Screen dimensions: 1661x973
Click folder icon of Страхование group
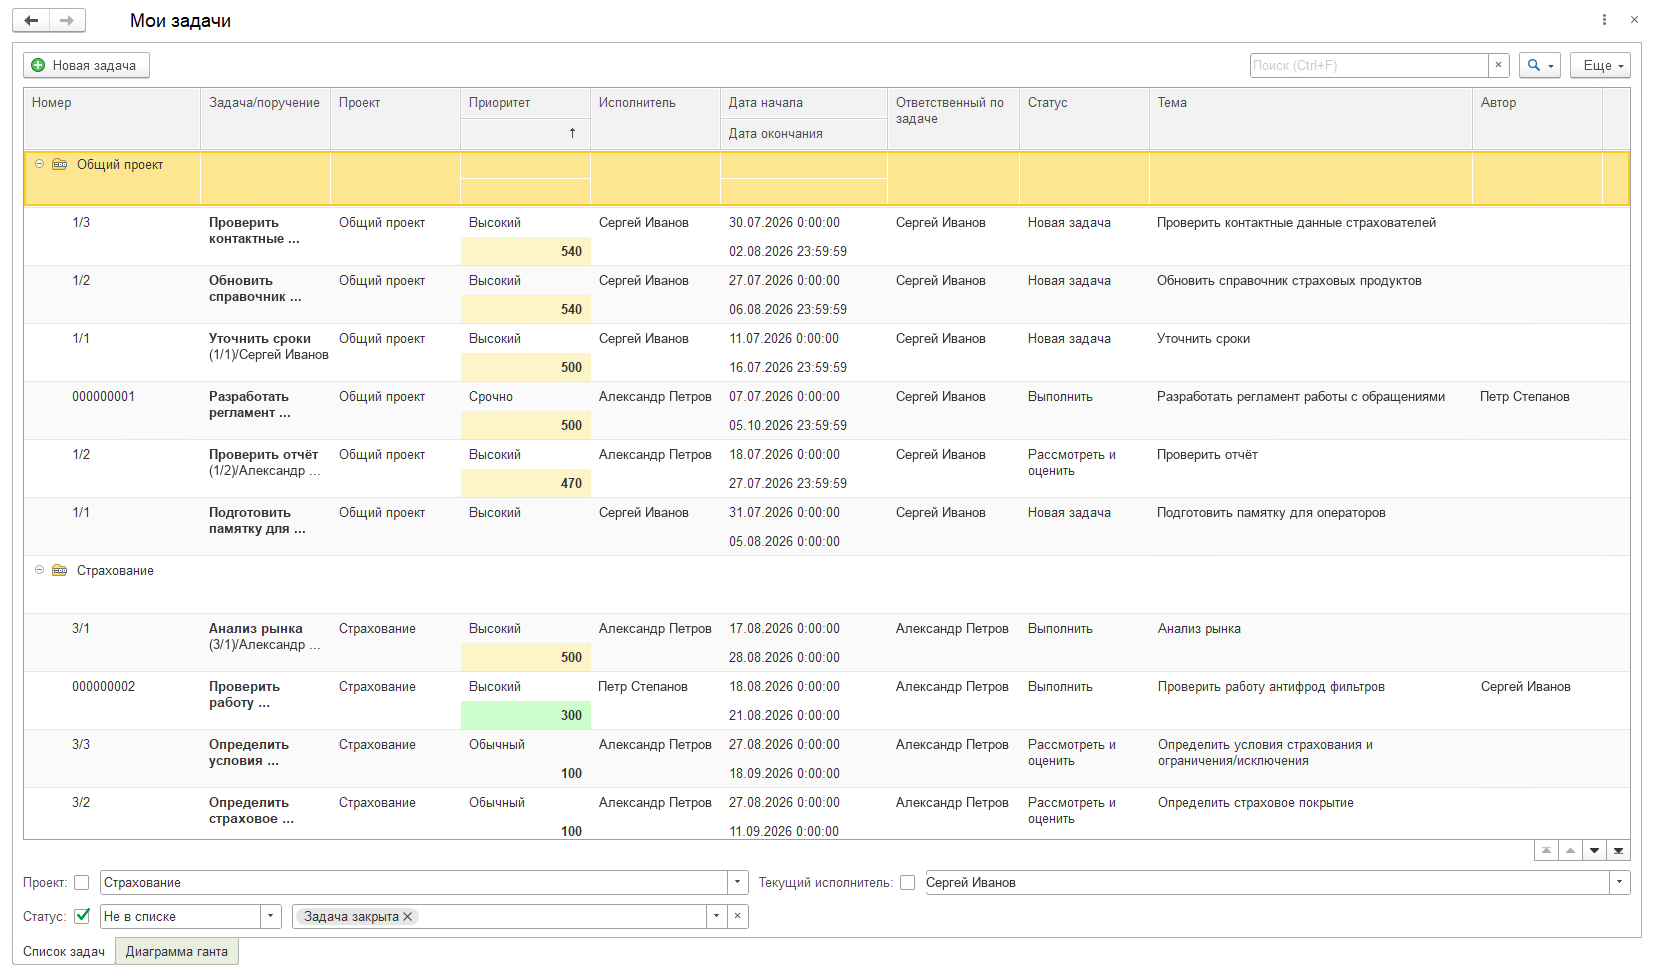[x=60, y=570]
